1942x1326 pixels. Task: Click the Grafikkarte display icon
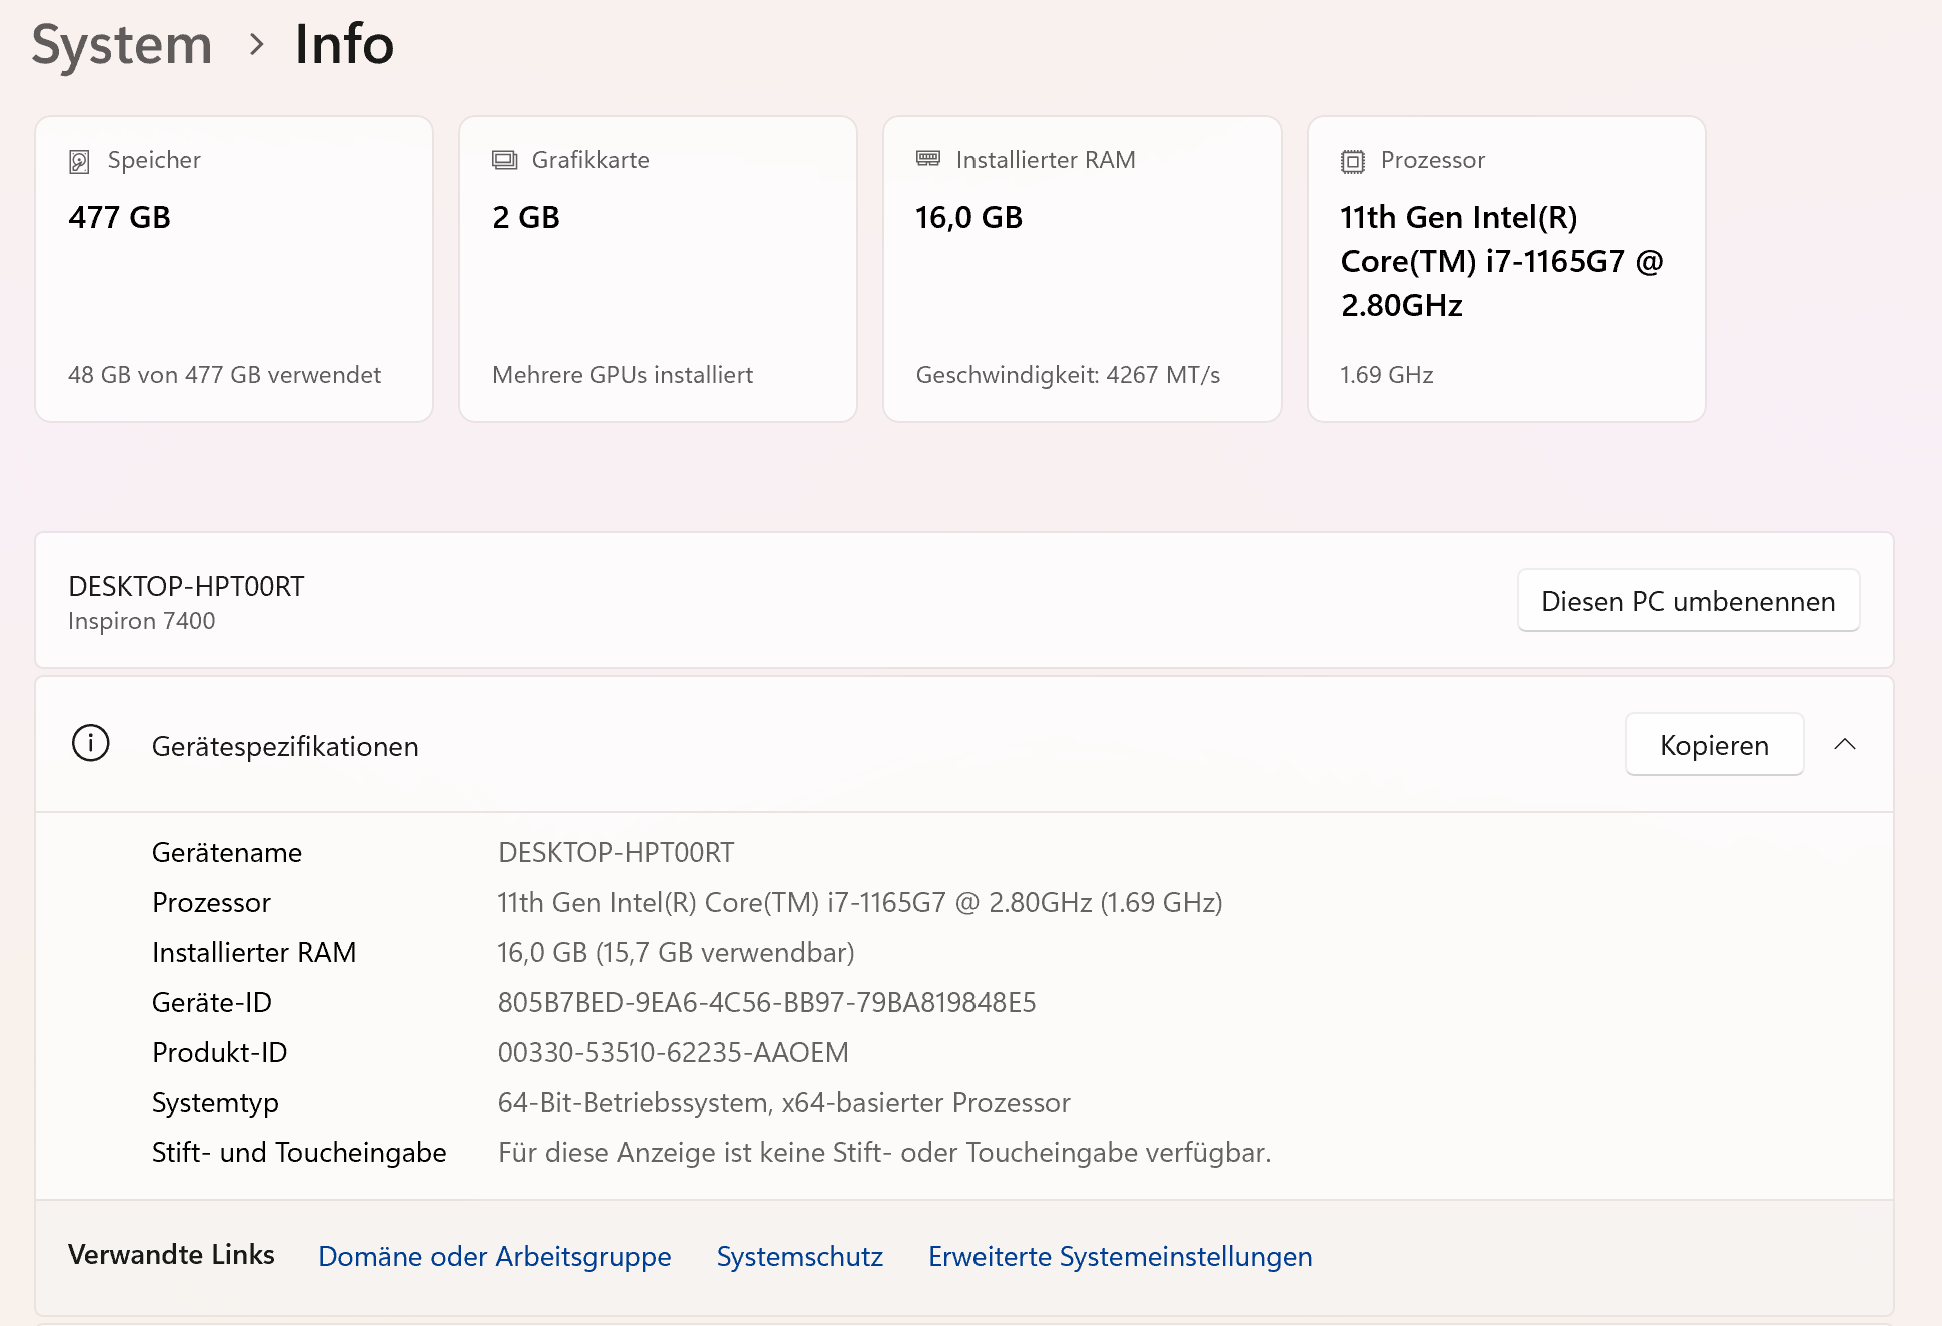point(504,160)
